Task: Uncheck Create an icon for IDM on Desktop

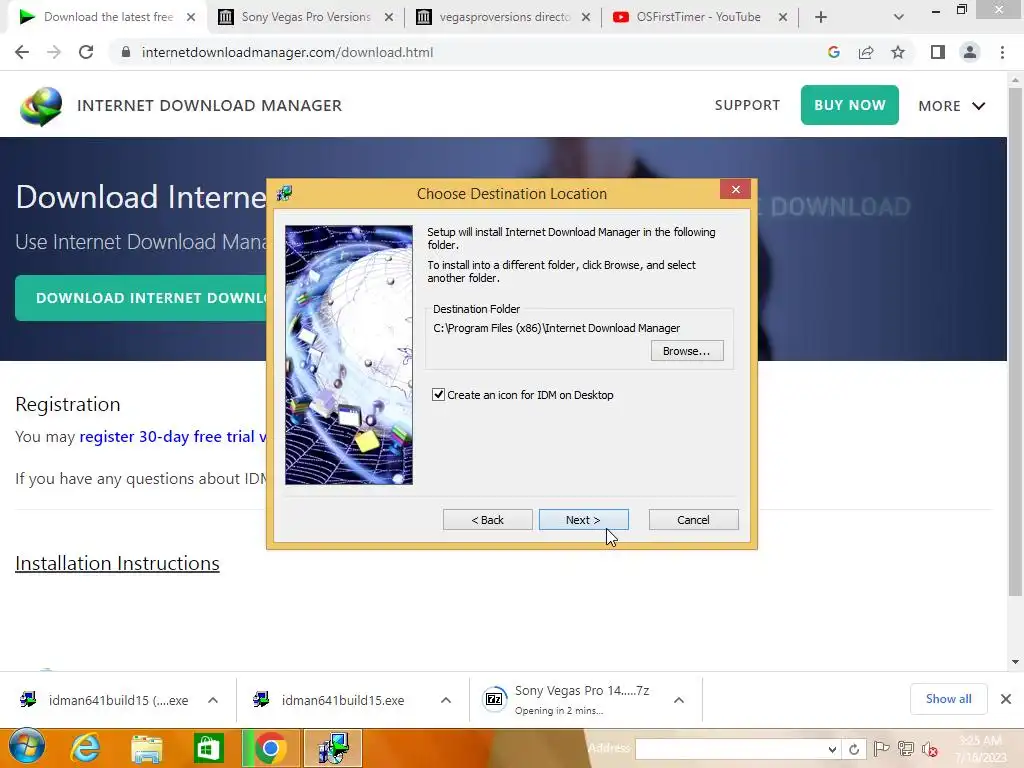Action: tap(438, 394)
